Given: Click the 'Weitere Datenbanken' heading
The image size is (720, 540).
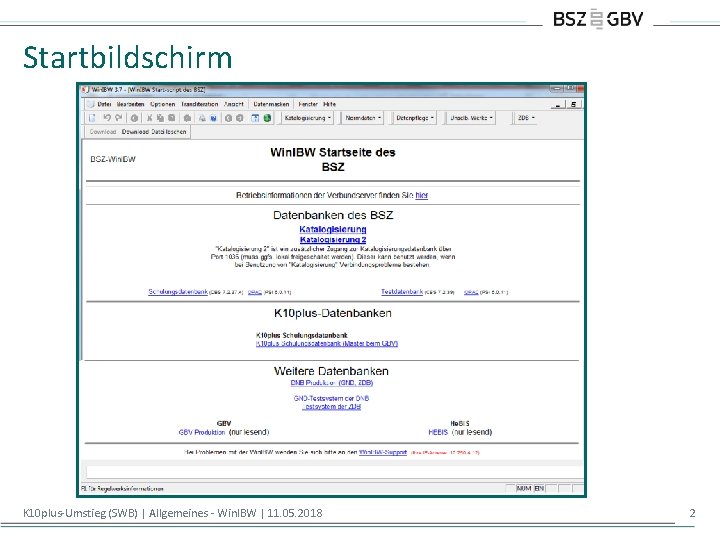Looking at the screenshot, I should coord(332,371).
